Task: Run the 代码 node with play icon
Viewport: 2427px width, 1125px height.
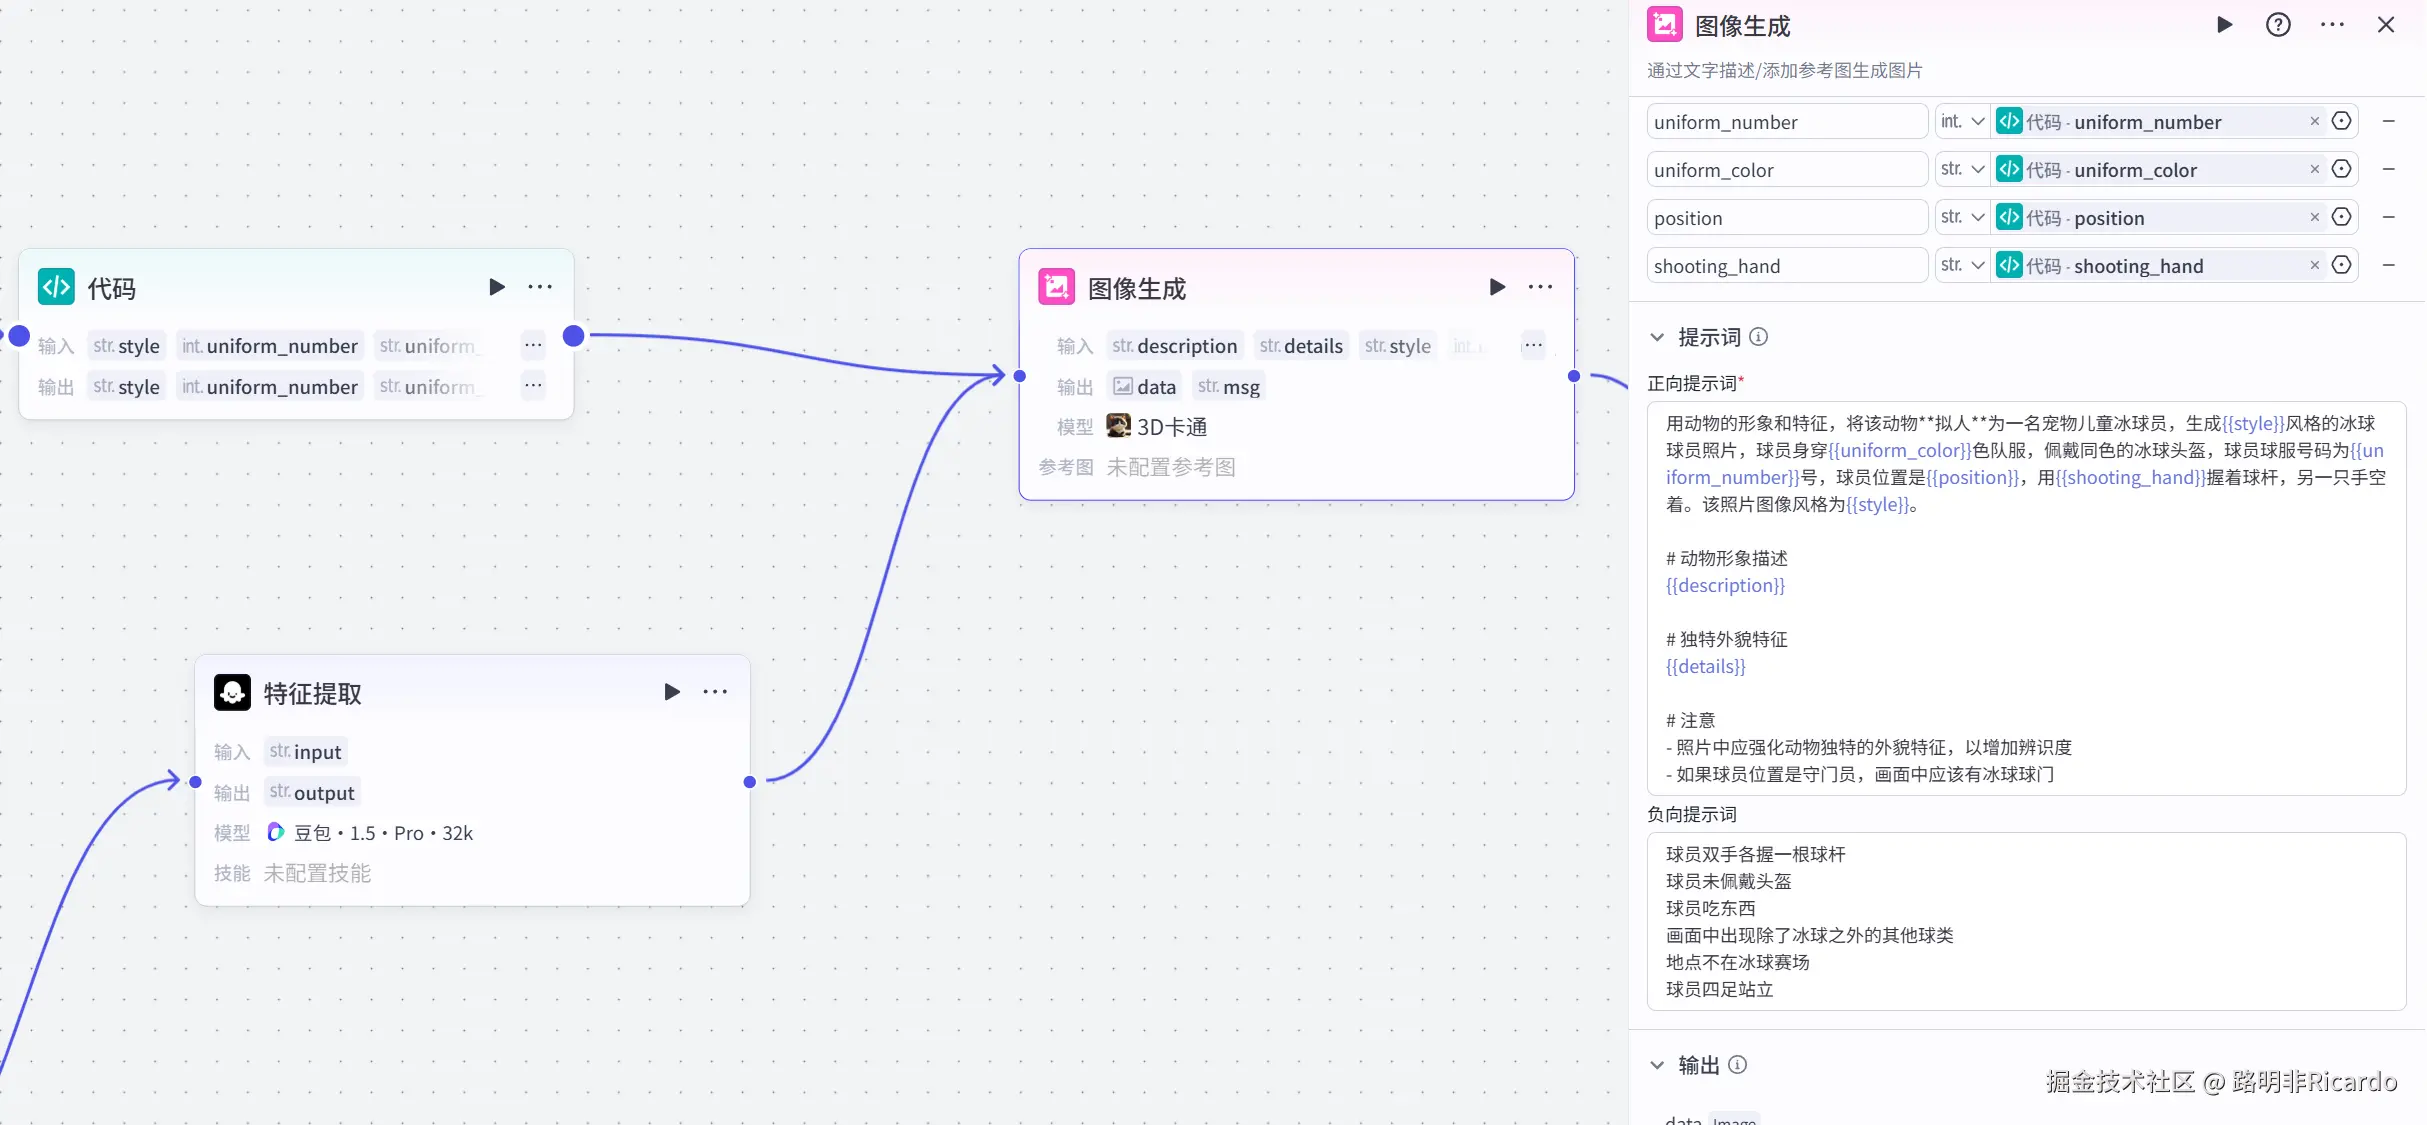Action: pos(496,287)
